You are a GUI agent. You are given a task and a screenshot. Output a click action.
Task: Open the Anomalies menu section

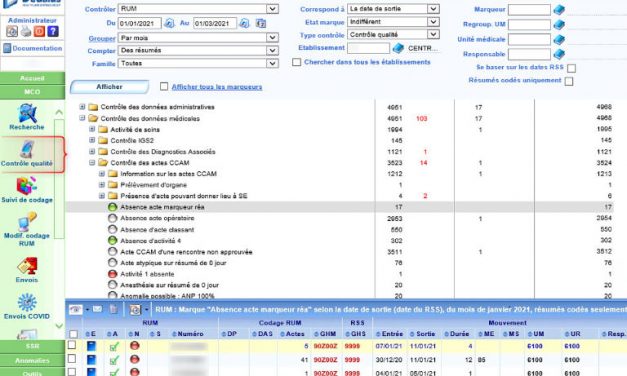32,360
